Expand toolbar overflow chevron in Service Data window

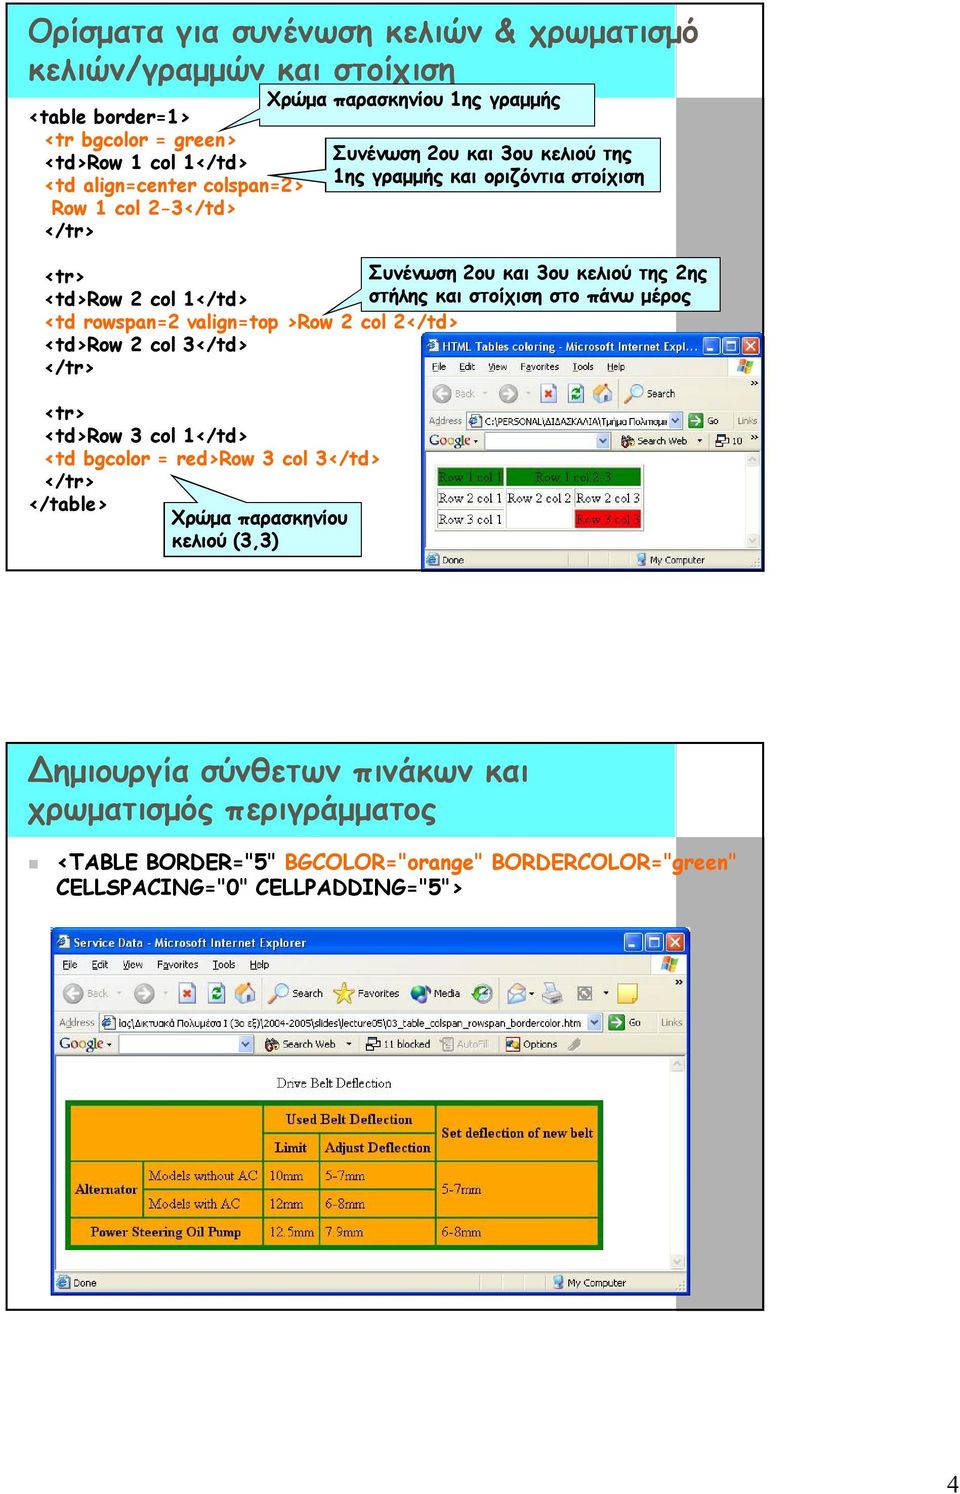[679, 983]
